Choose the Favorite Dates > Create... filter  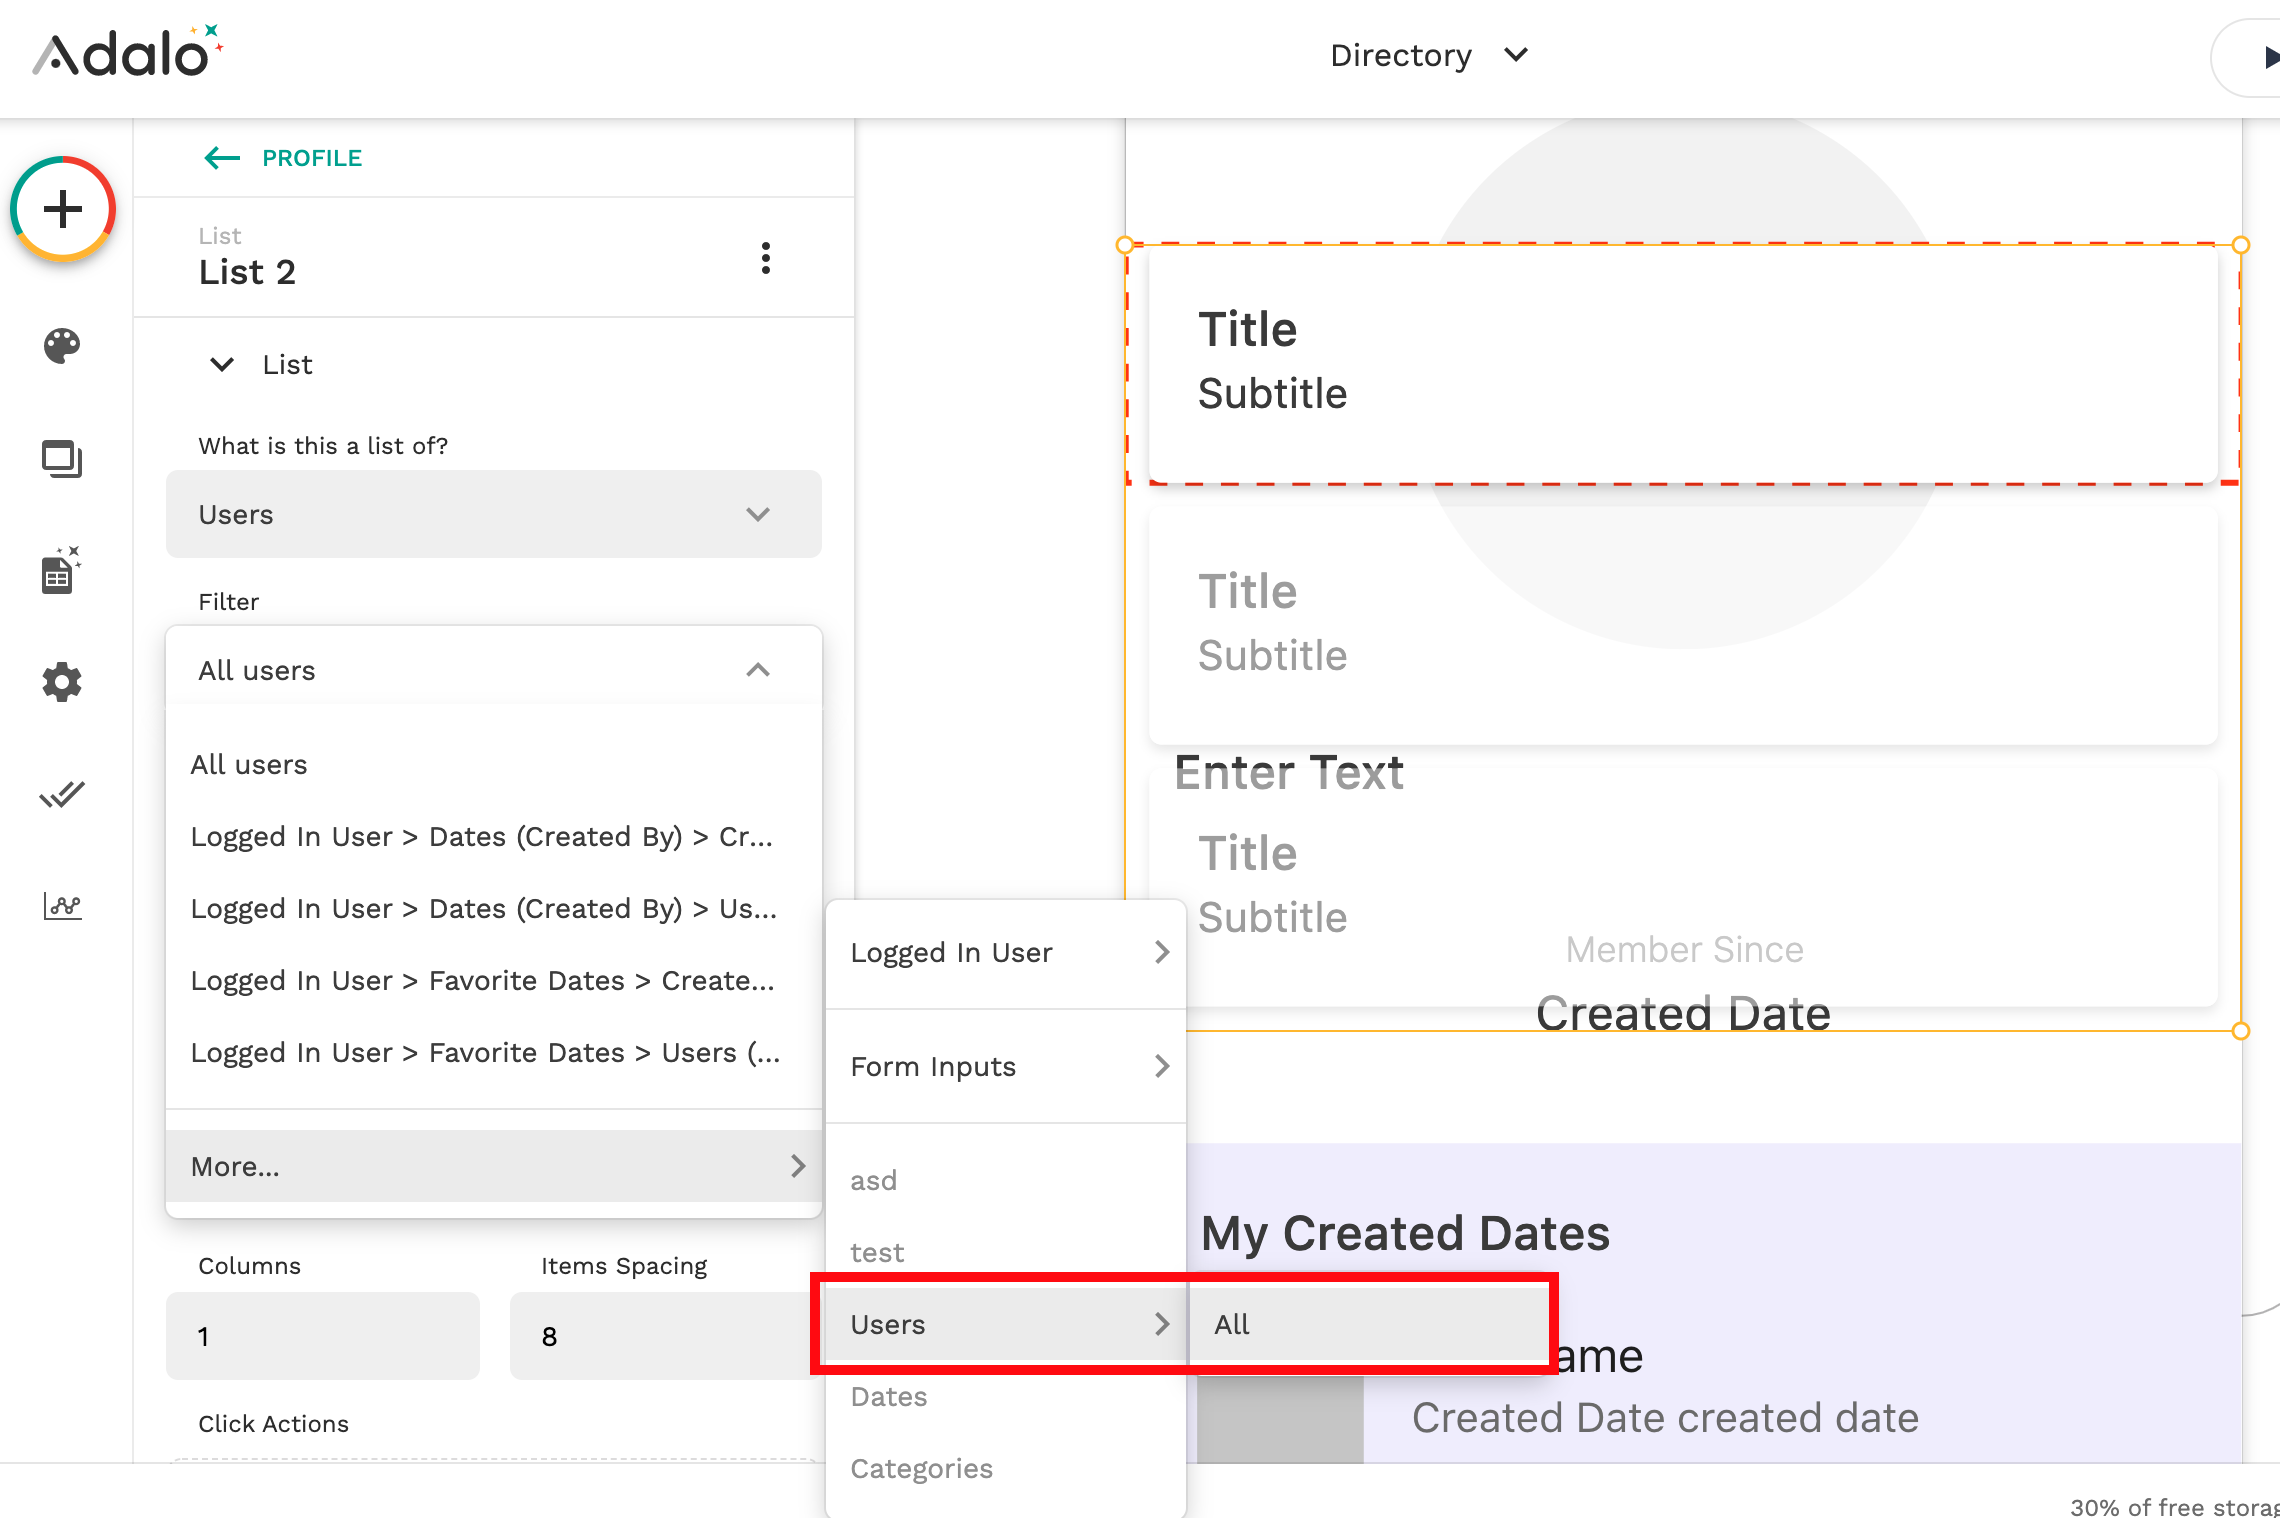tap(482, 980)
